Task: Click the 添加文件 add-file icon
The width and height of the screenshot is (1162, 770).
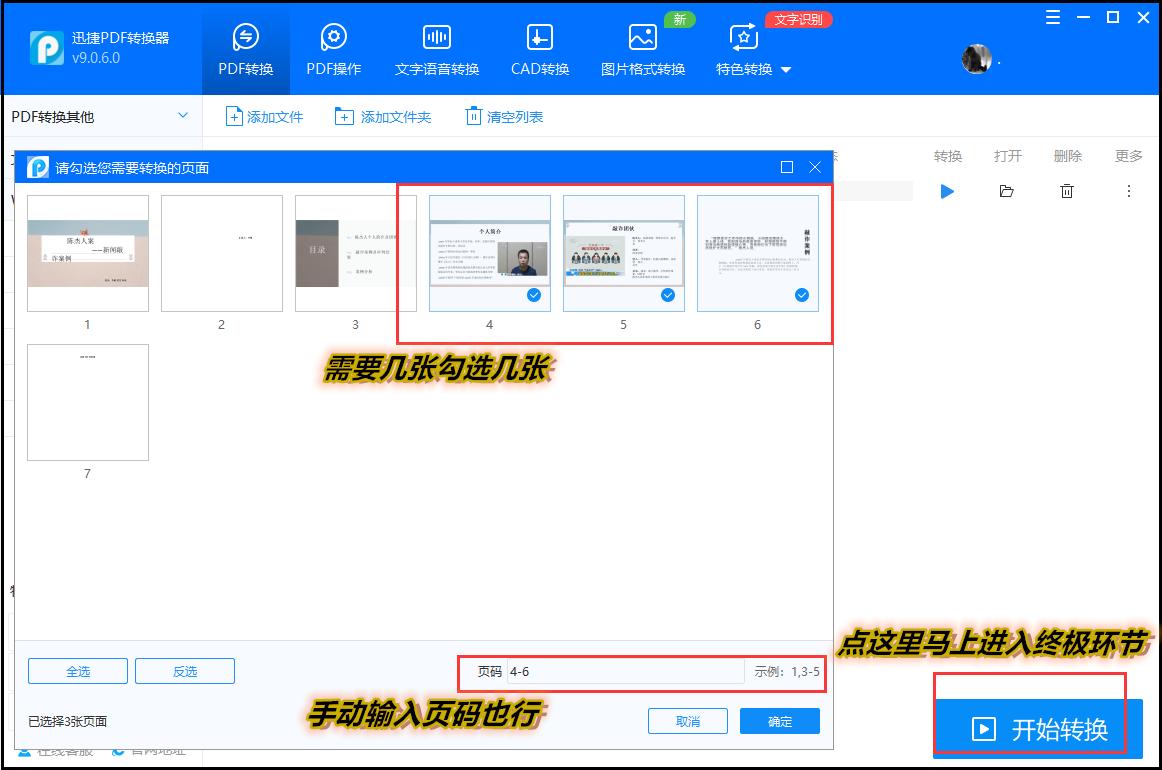Action: click(234, 115)
